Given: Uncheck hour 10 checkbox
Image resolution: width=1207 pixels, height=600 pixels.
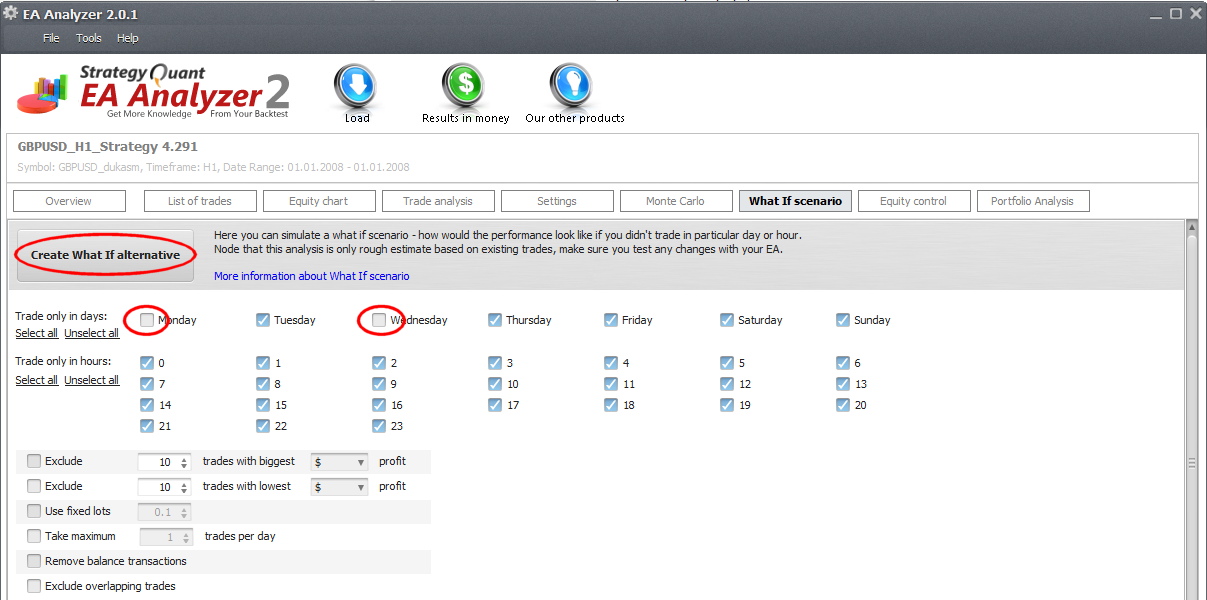Looking at the screenshot, I should click(495, 384).
